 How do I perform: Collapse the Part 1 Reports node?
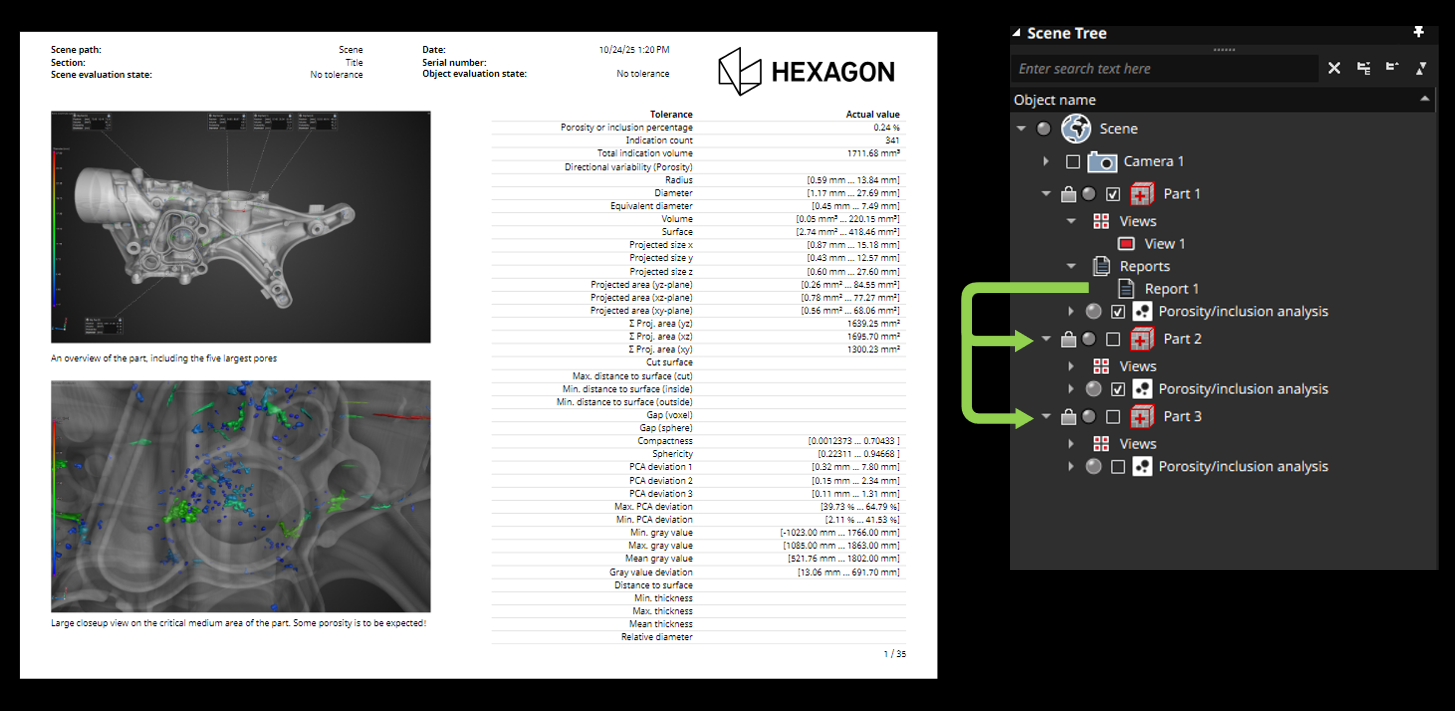(x=1071, y=266)
